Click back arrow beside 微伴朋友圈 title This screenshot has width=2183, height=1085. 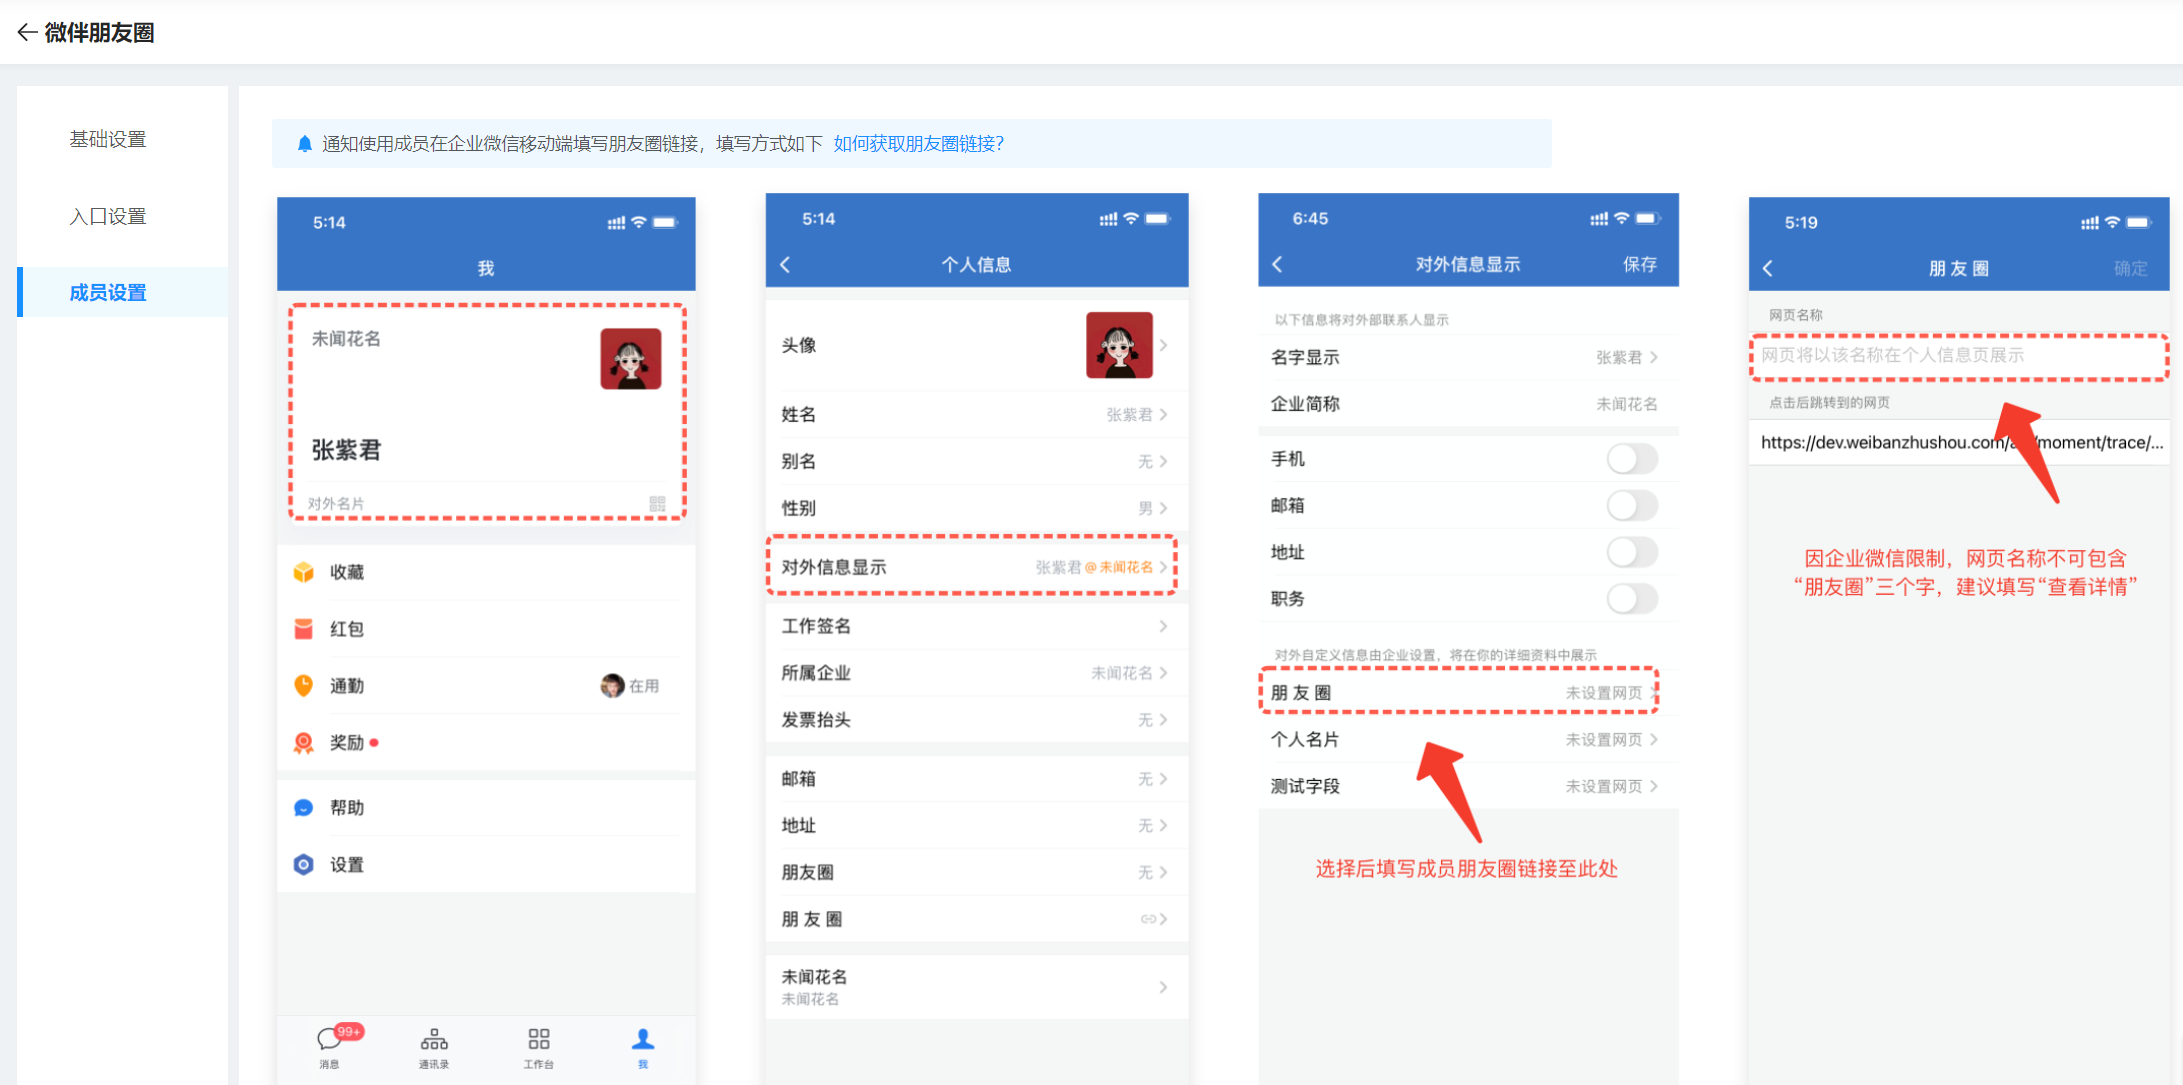27,33
